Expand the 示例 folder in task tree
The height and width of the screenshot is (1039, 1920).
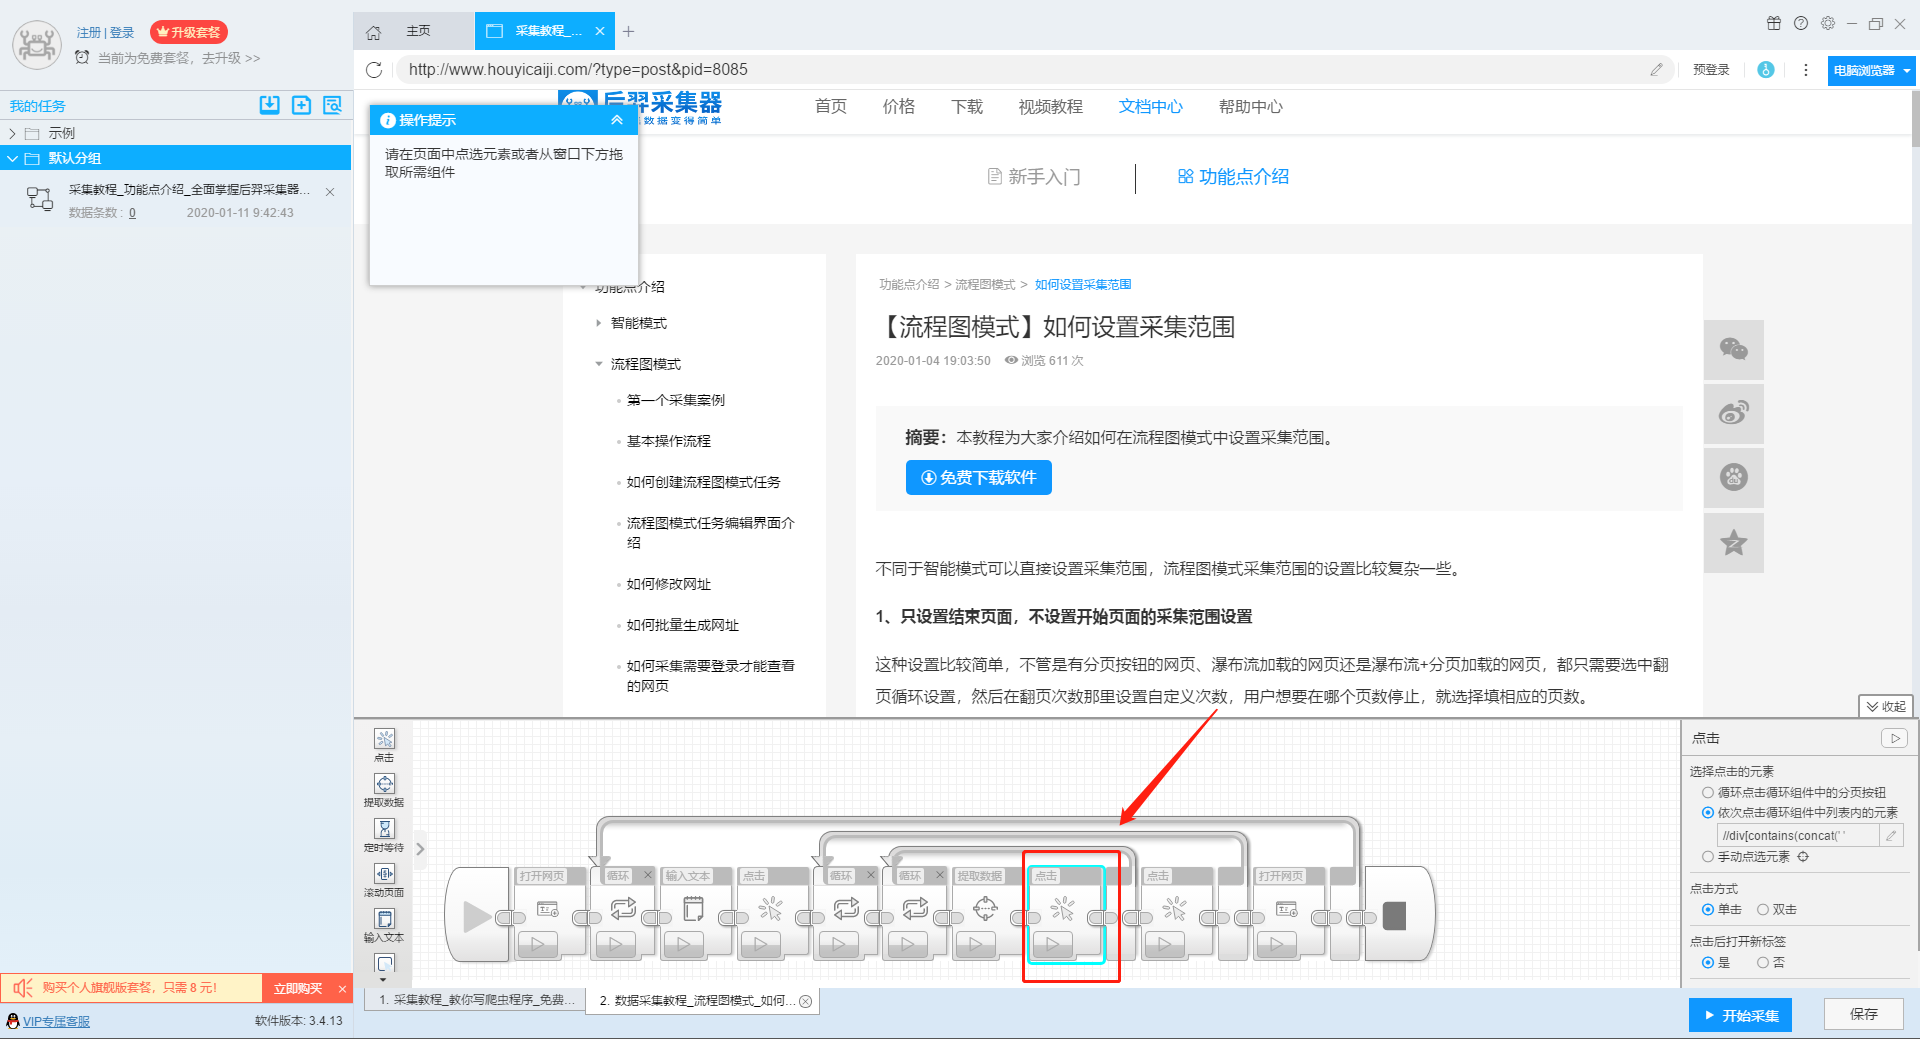(x=12, y=133)
